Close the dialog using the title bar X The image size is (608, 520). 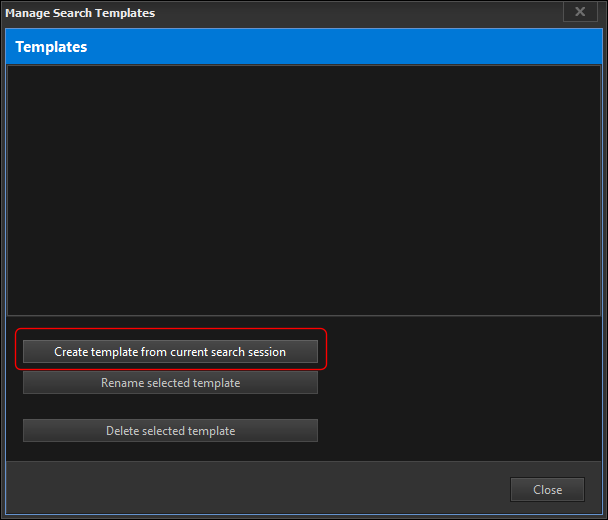[x=580, y=13]
